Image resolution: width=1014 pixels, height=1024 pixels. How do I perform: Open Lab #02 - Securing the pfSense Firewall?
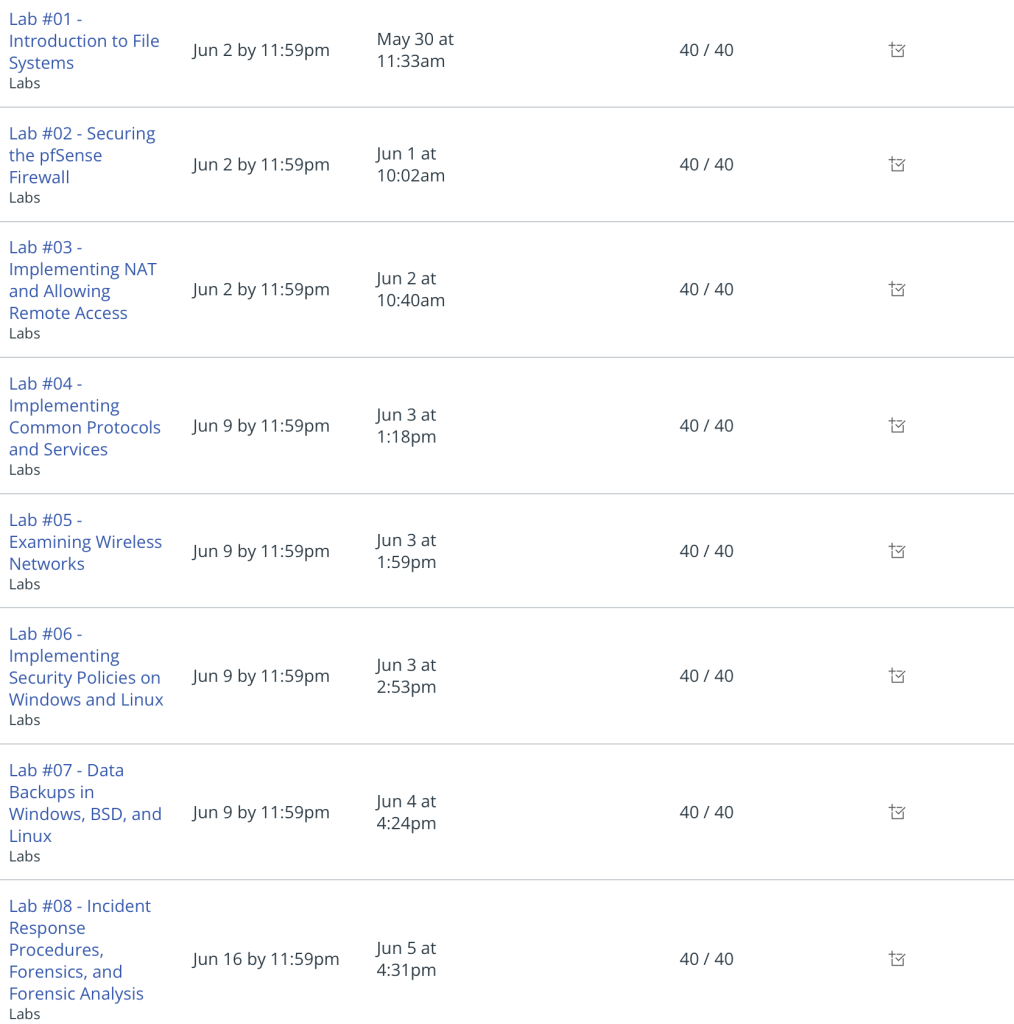point(82,155)
